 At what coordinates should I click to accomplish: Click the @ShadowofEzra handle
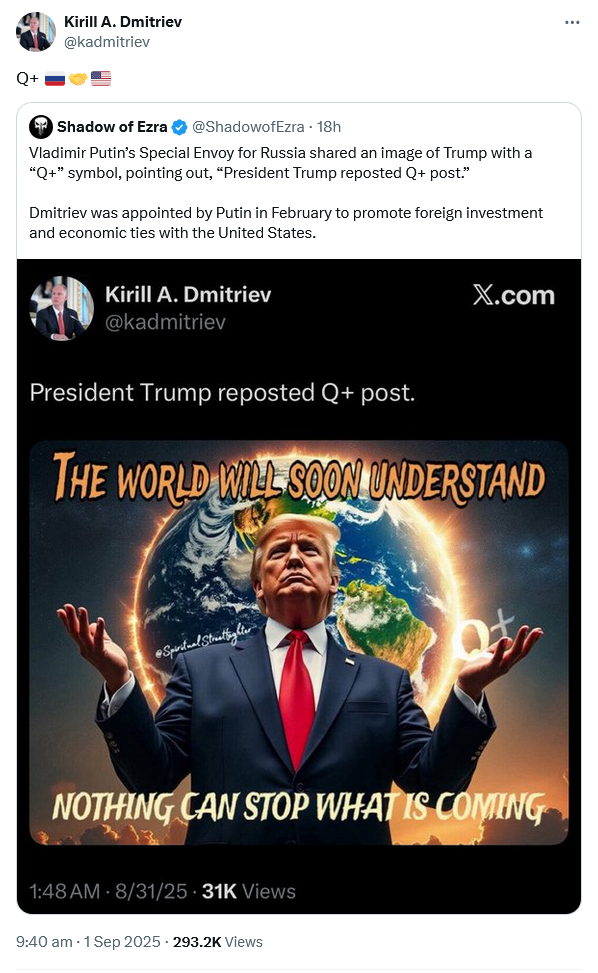(248, 127)
